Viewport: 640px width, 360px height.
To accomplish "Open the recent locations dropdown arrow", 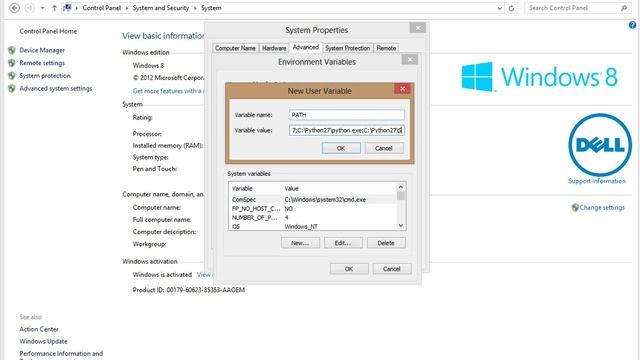I will (x=42, y=8).
